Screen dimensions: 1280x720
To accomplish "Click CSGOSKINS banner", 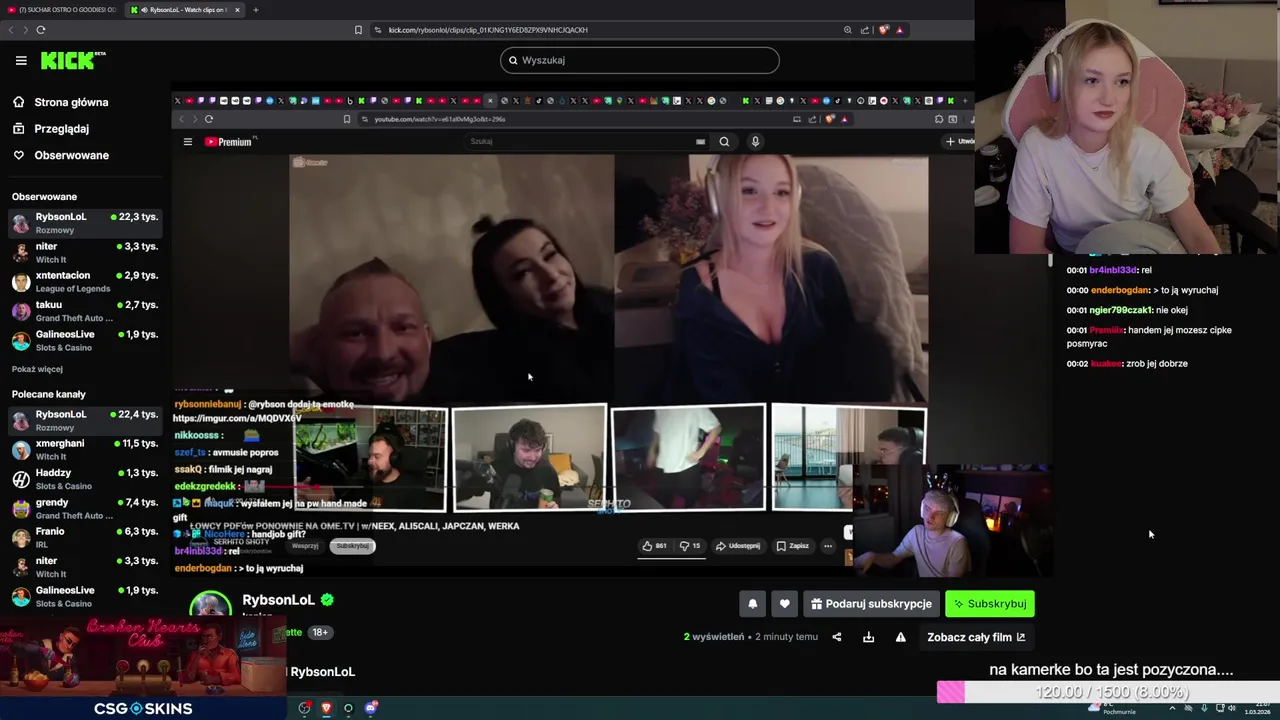I will point(143,708).
